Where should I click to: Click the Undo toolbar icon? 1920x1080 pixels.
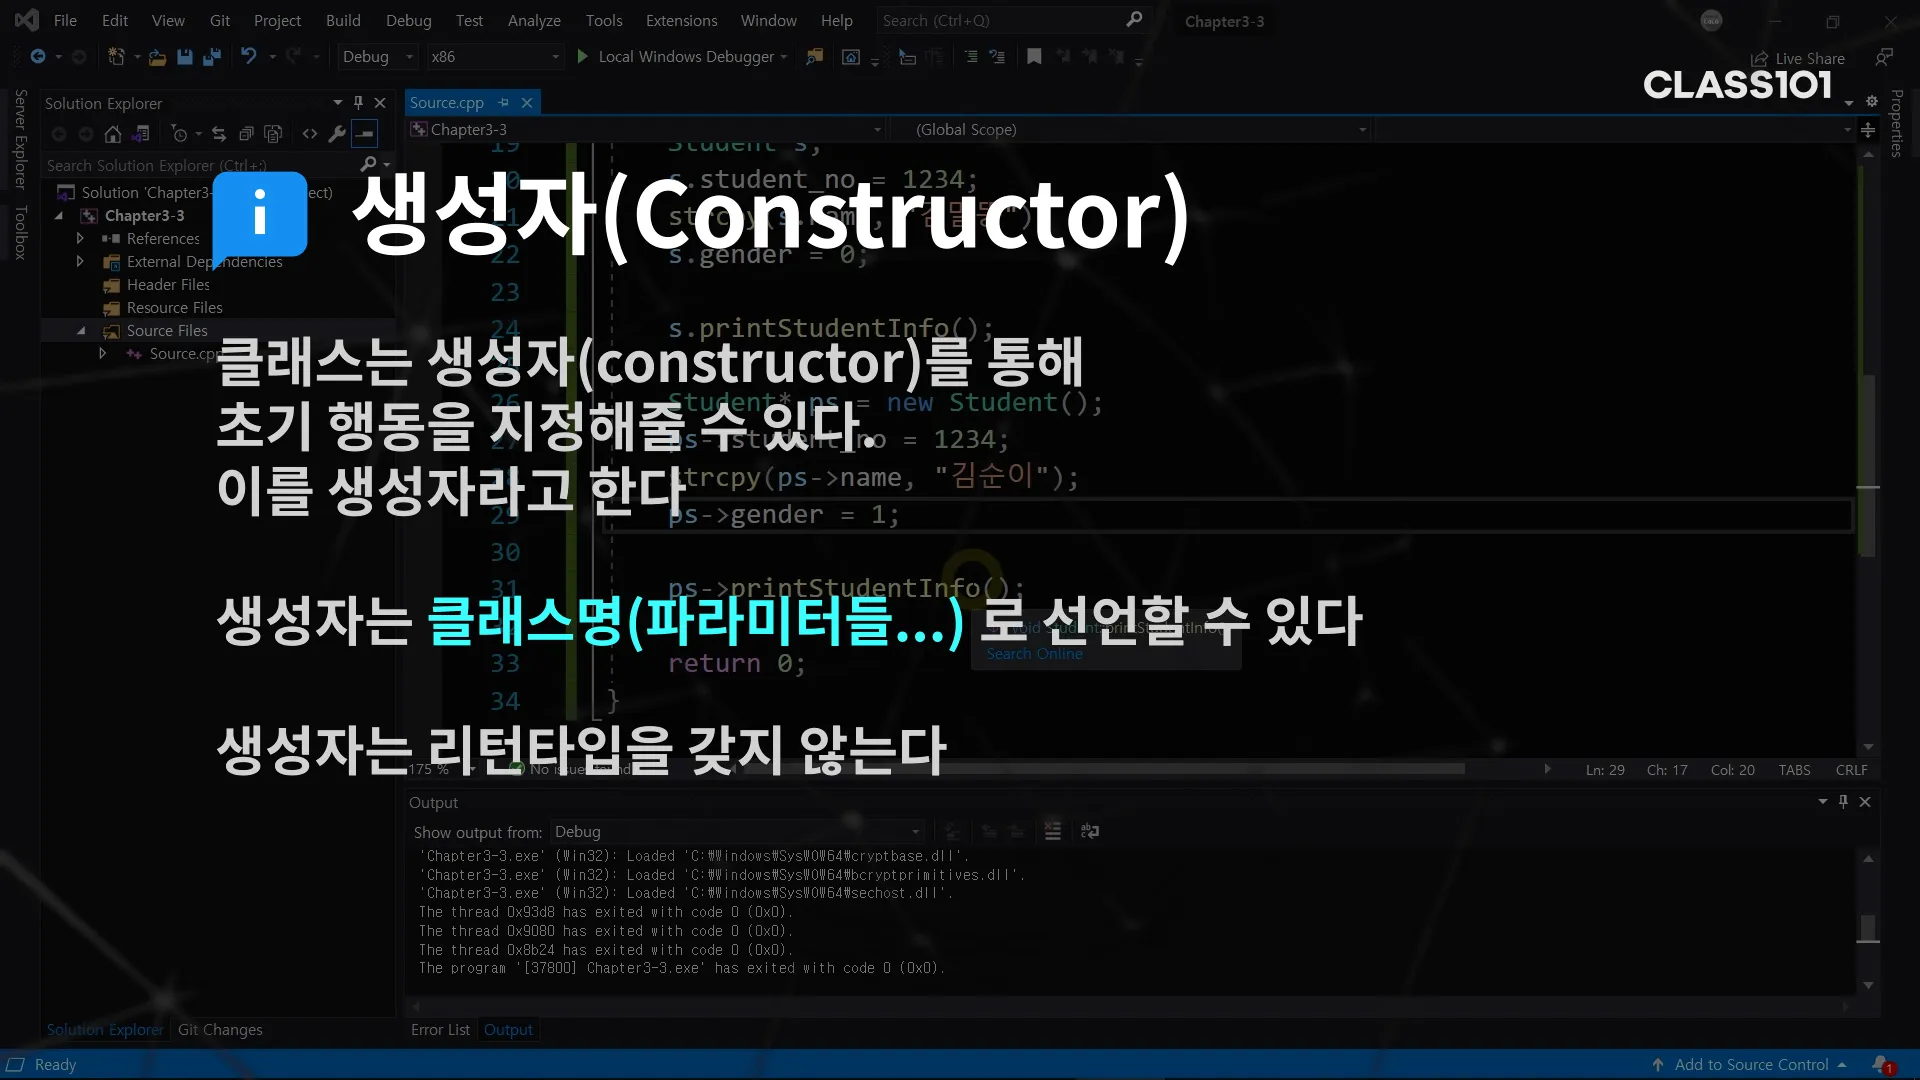249,57
